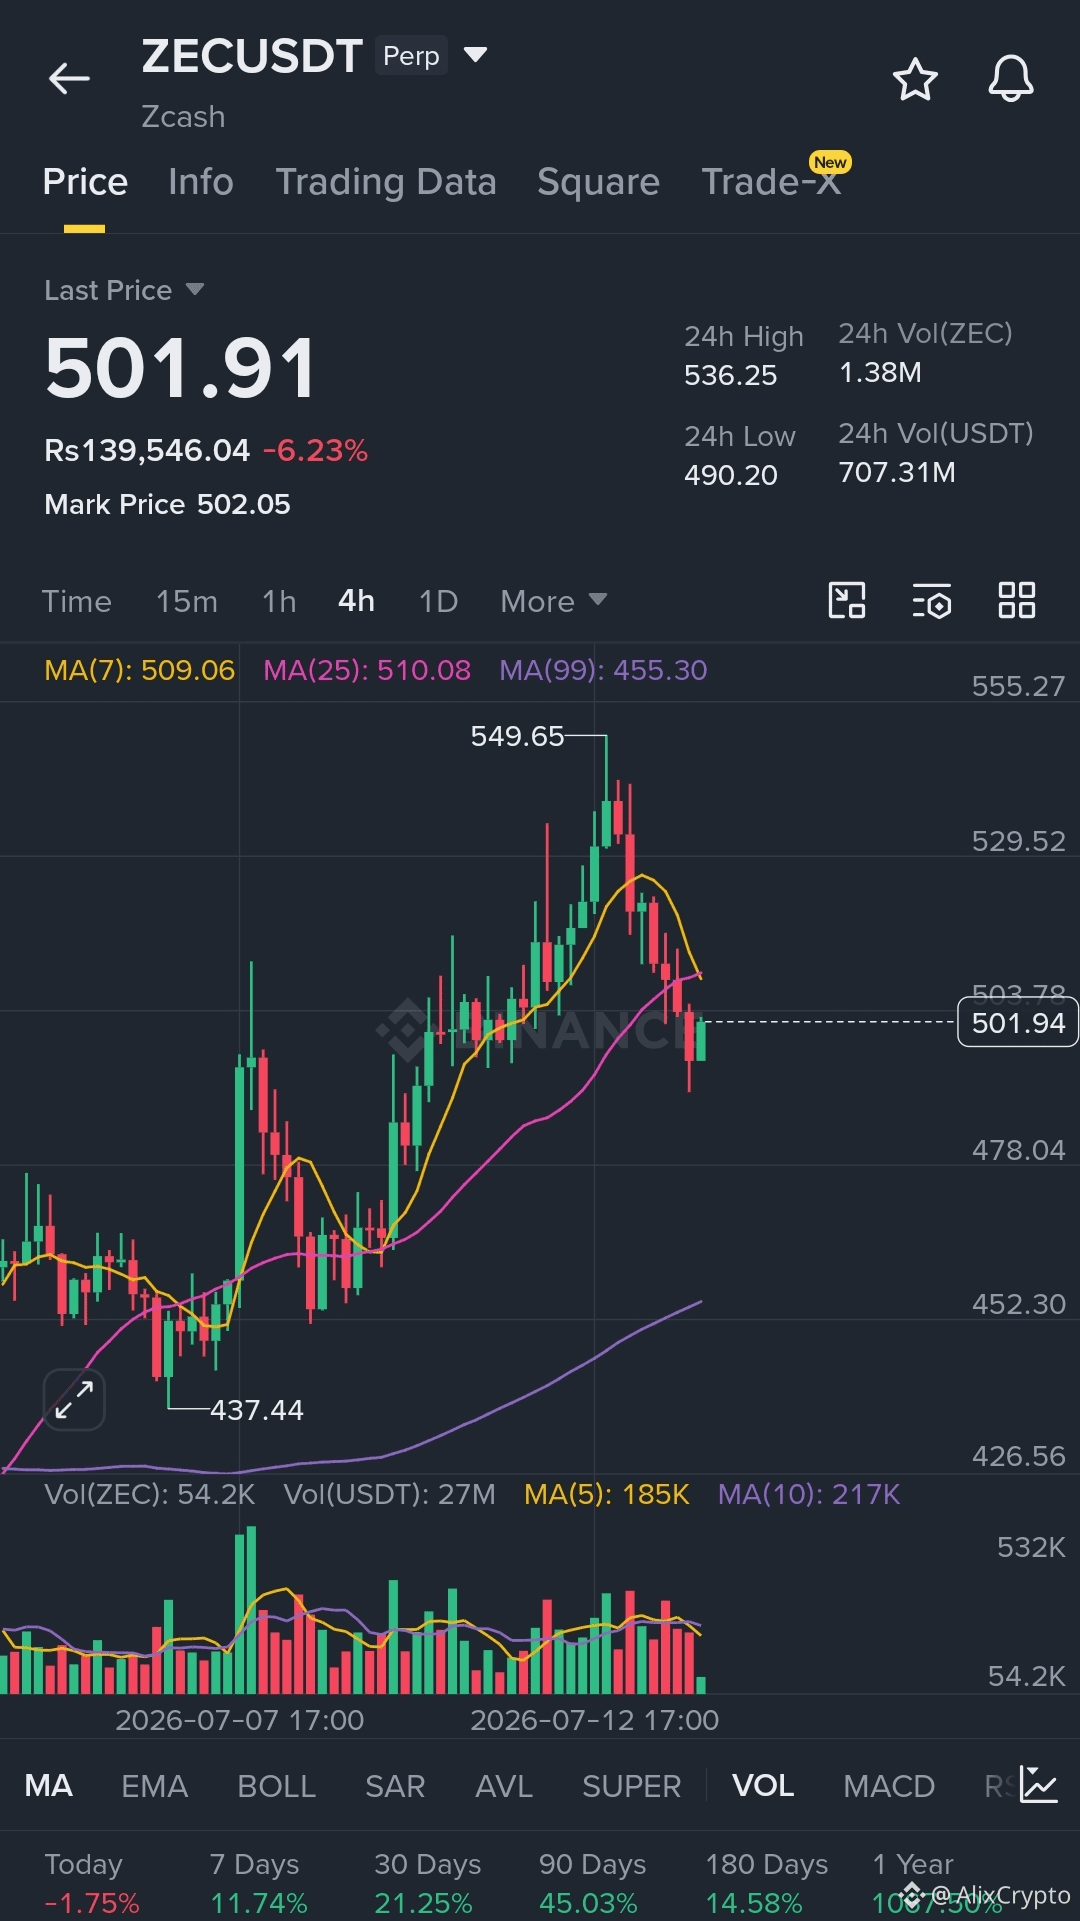The width and height of the screenshot is (1080, 1921).
Task: Tap the Vol(ZEC): 54.2K label
Action: (150, 1494)
